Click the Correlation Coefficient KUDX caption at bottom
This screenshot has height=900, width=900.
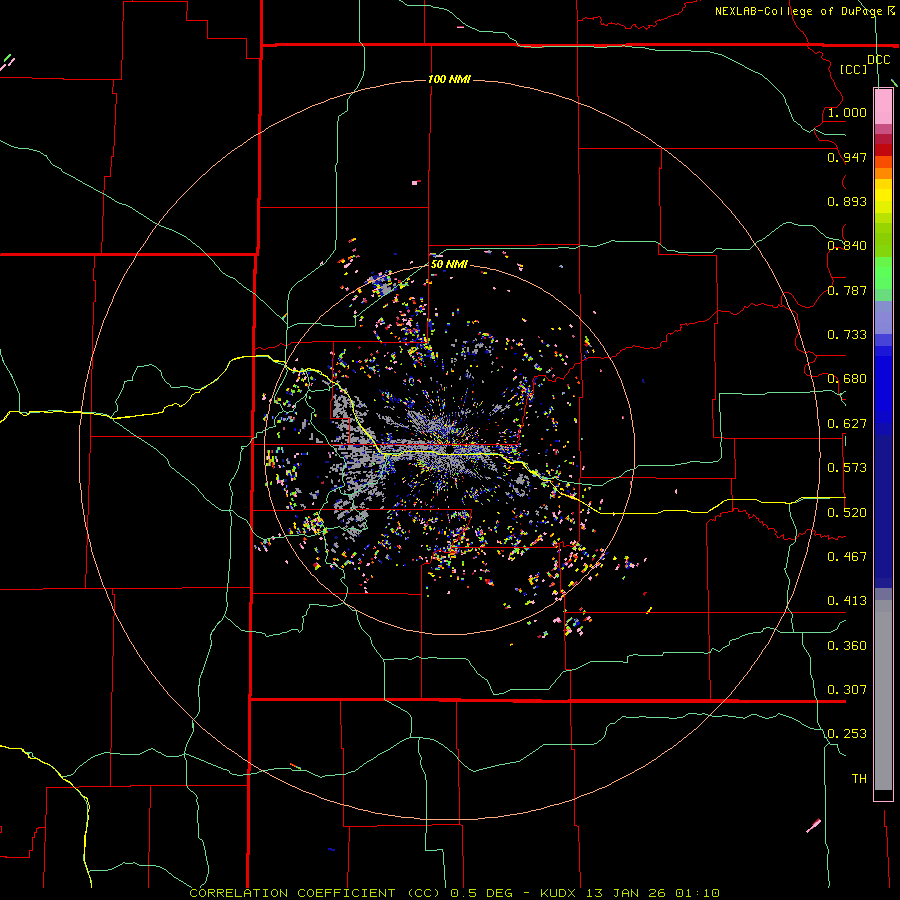point(454,893)
